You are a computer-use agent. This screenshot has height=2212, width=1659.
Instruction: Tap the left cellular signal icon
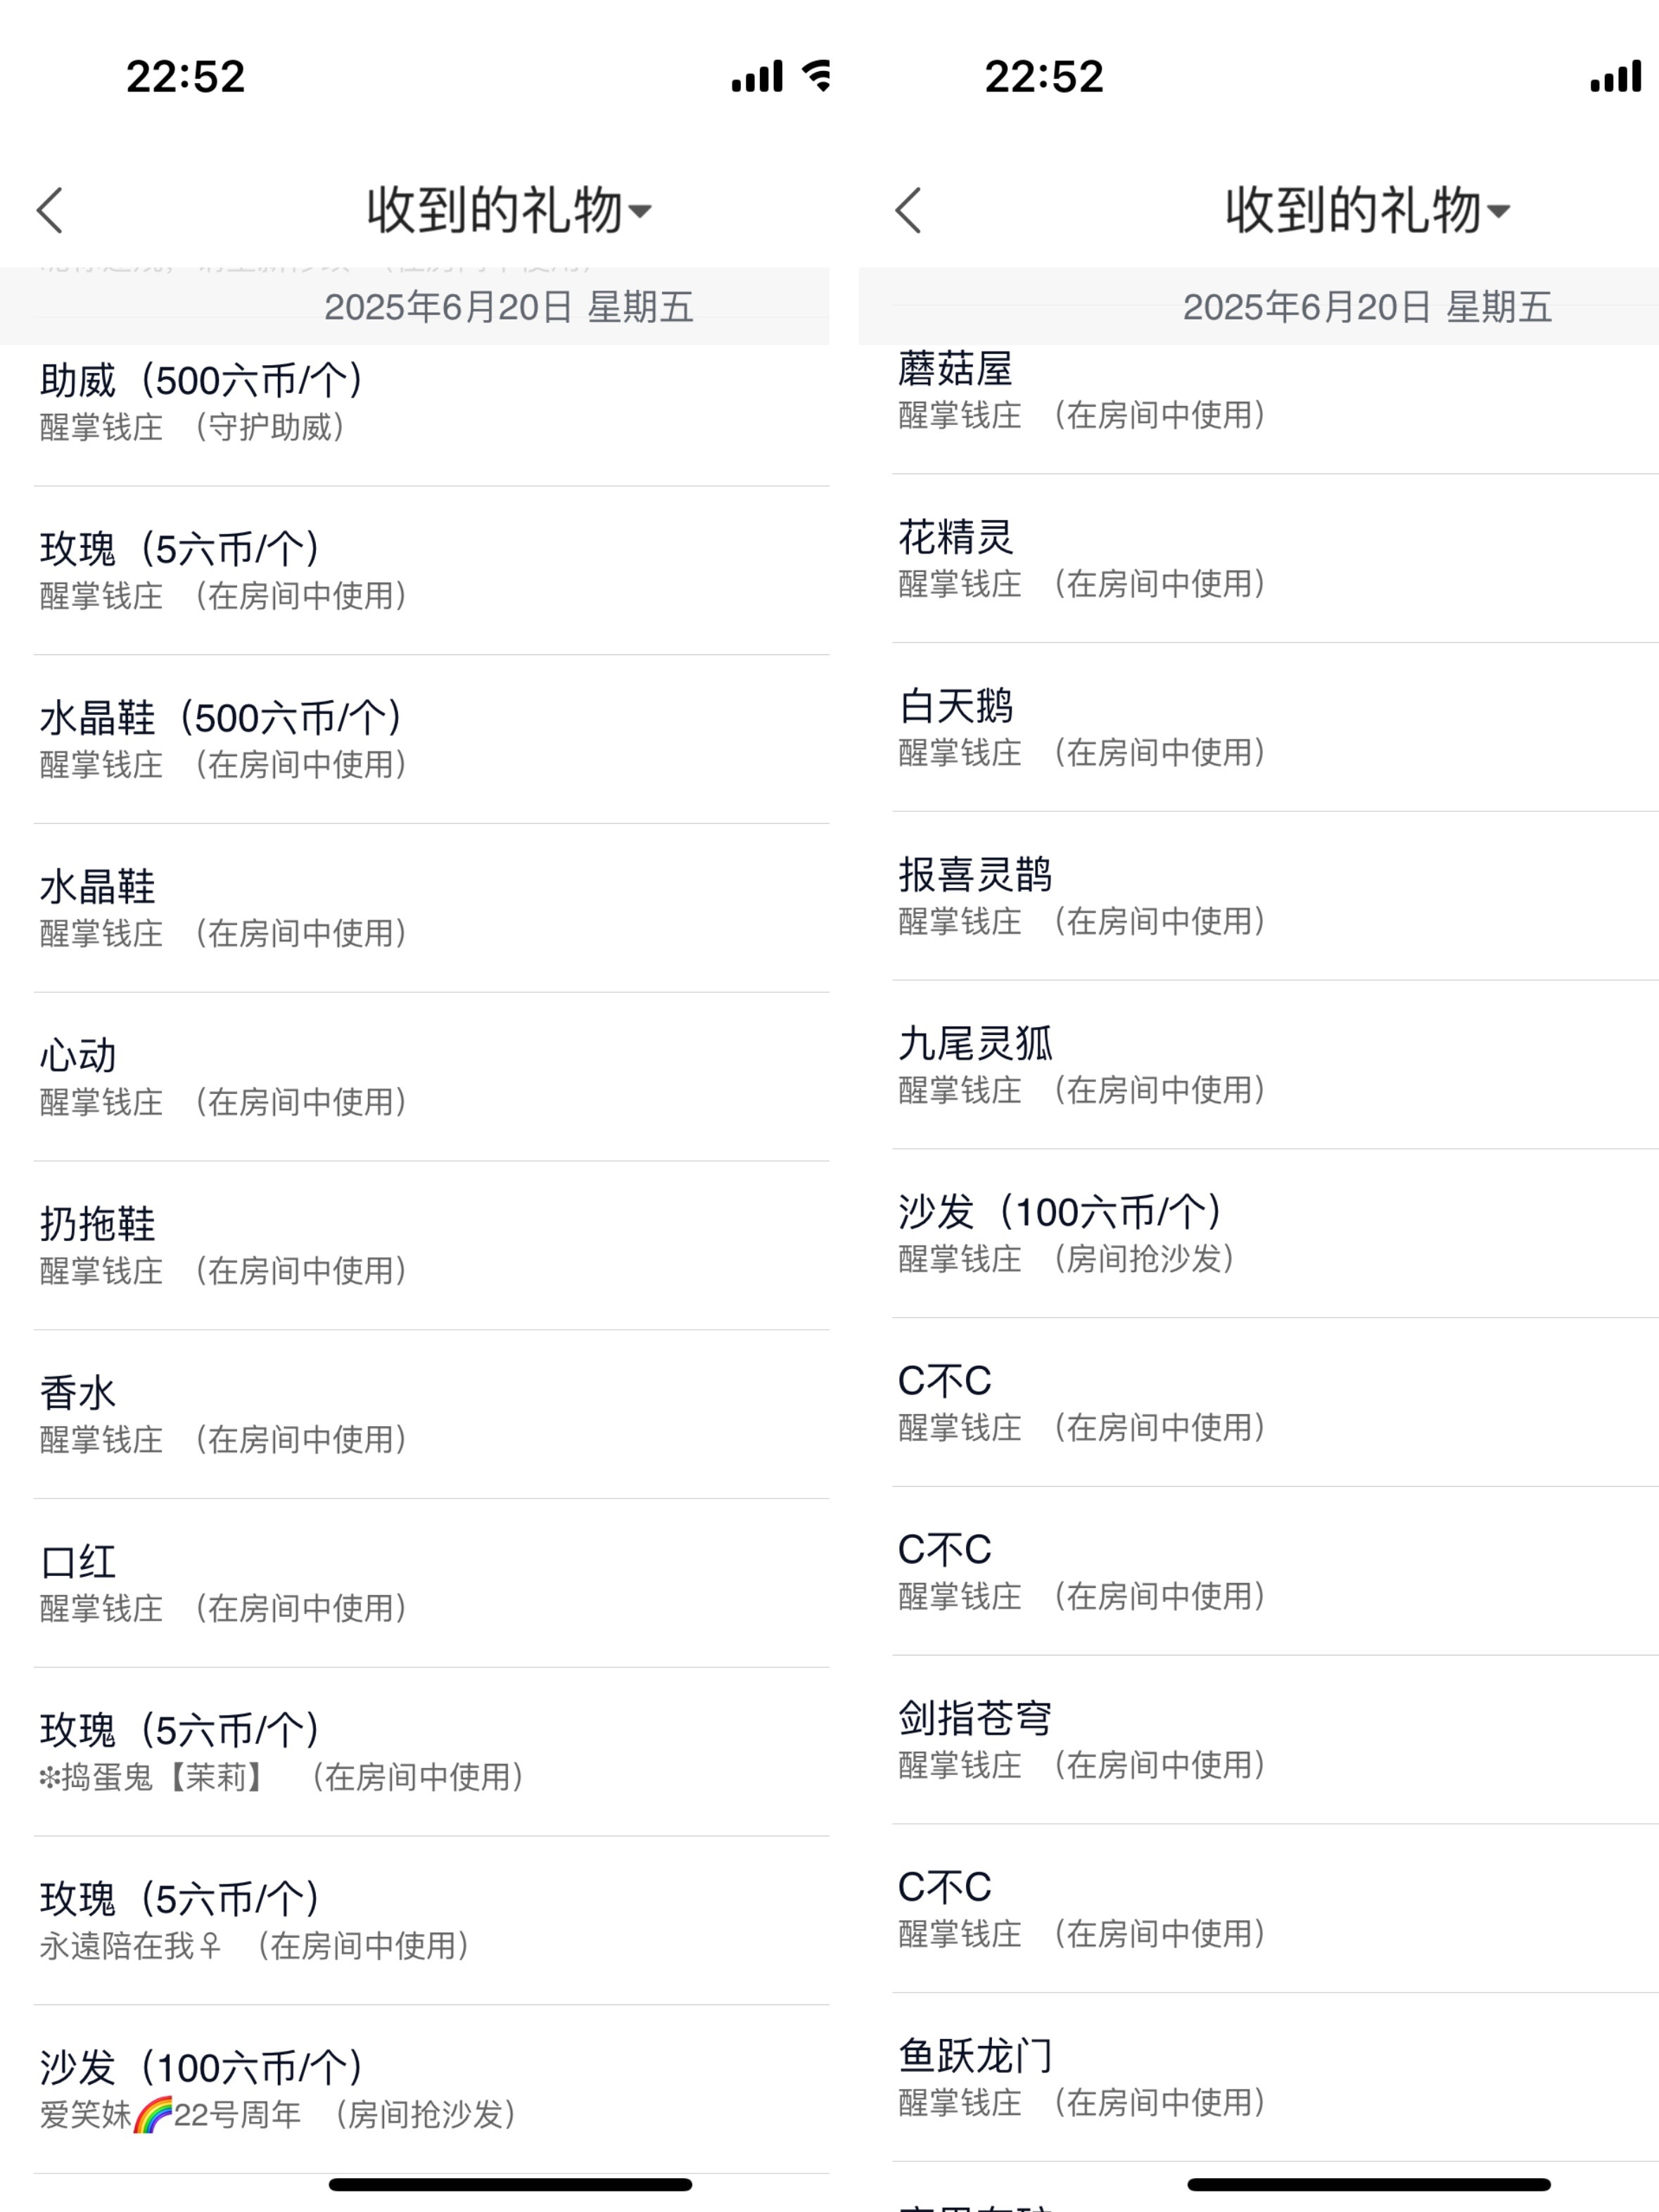(757, 76)
